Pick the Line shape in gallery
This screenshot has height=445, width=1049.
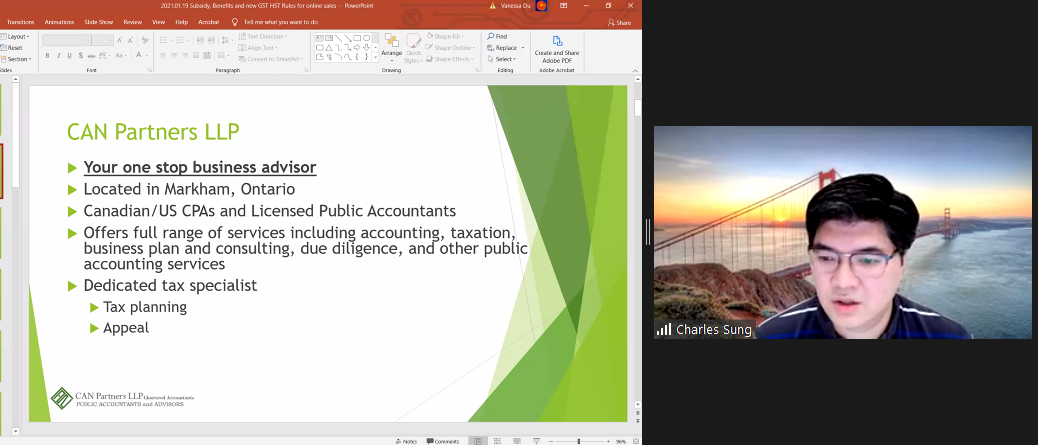339,38
